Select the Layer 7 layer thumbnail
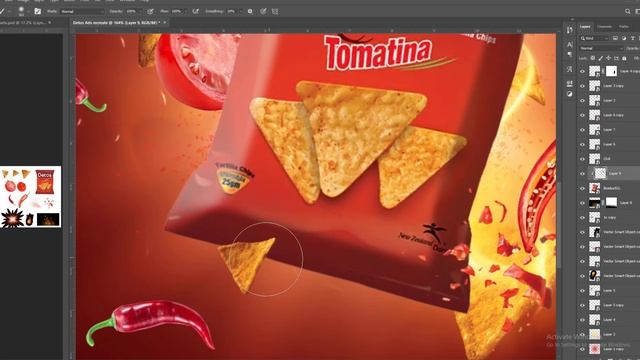 point(595,130)
